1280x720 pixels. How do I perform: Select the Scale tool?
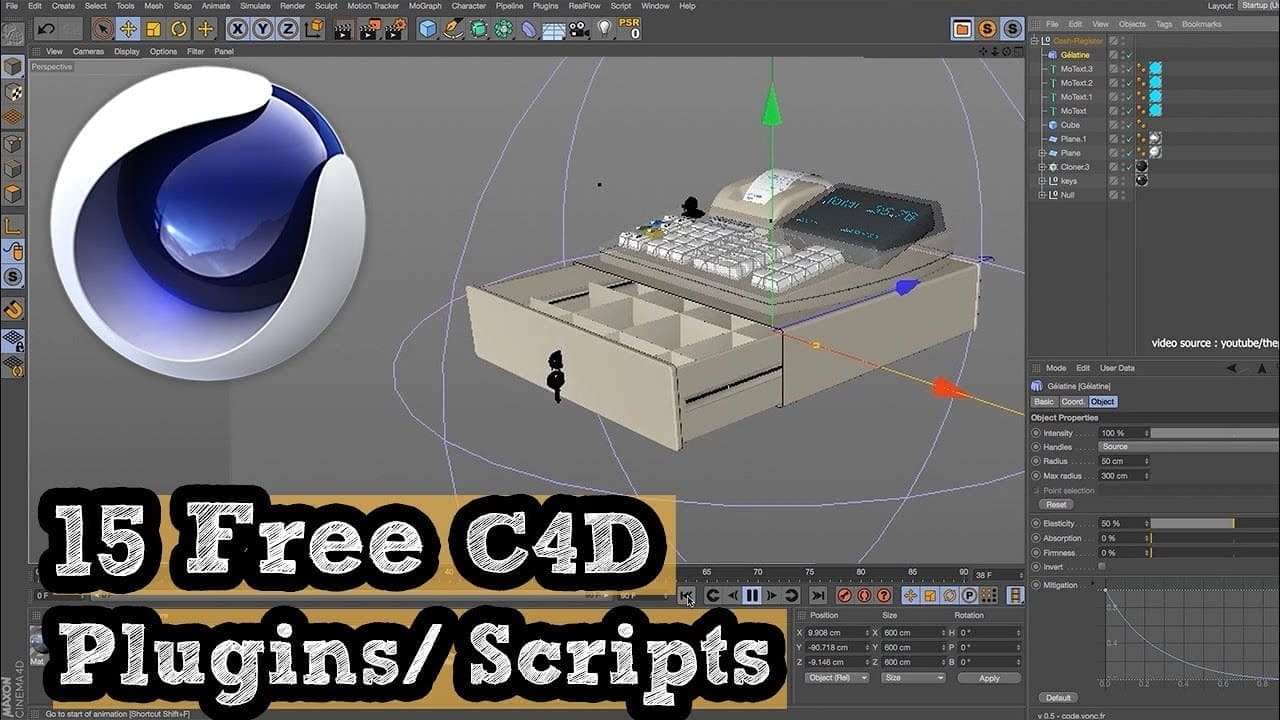[152, 30]
